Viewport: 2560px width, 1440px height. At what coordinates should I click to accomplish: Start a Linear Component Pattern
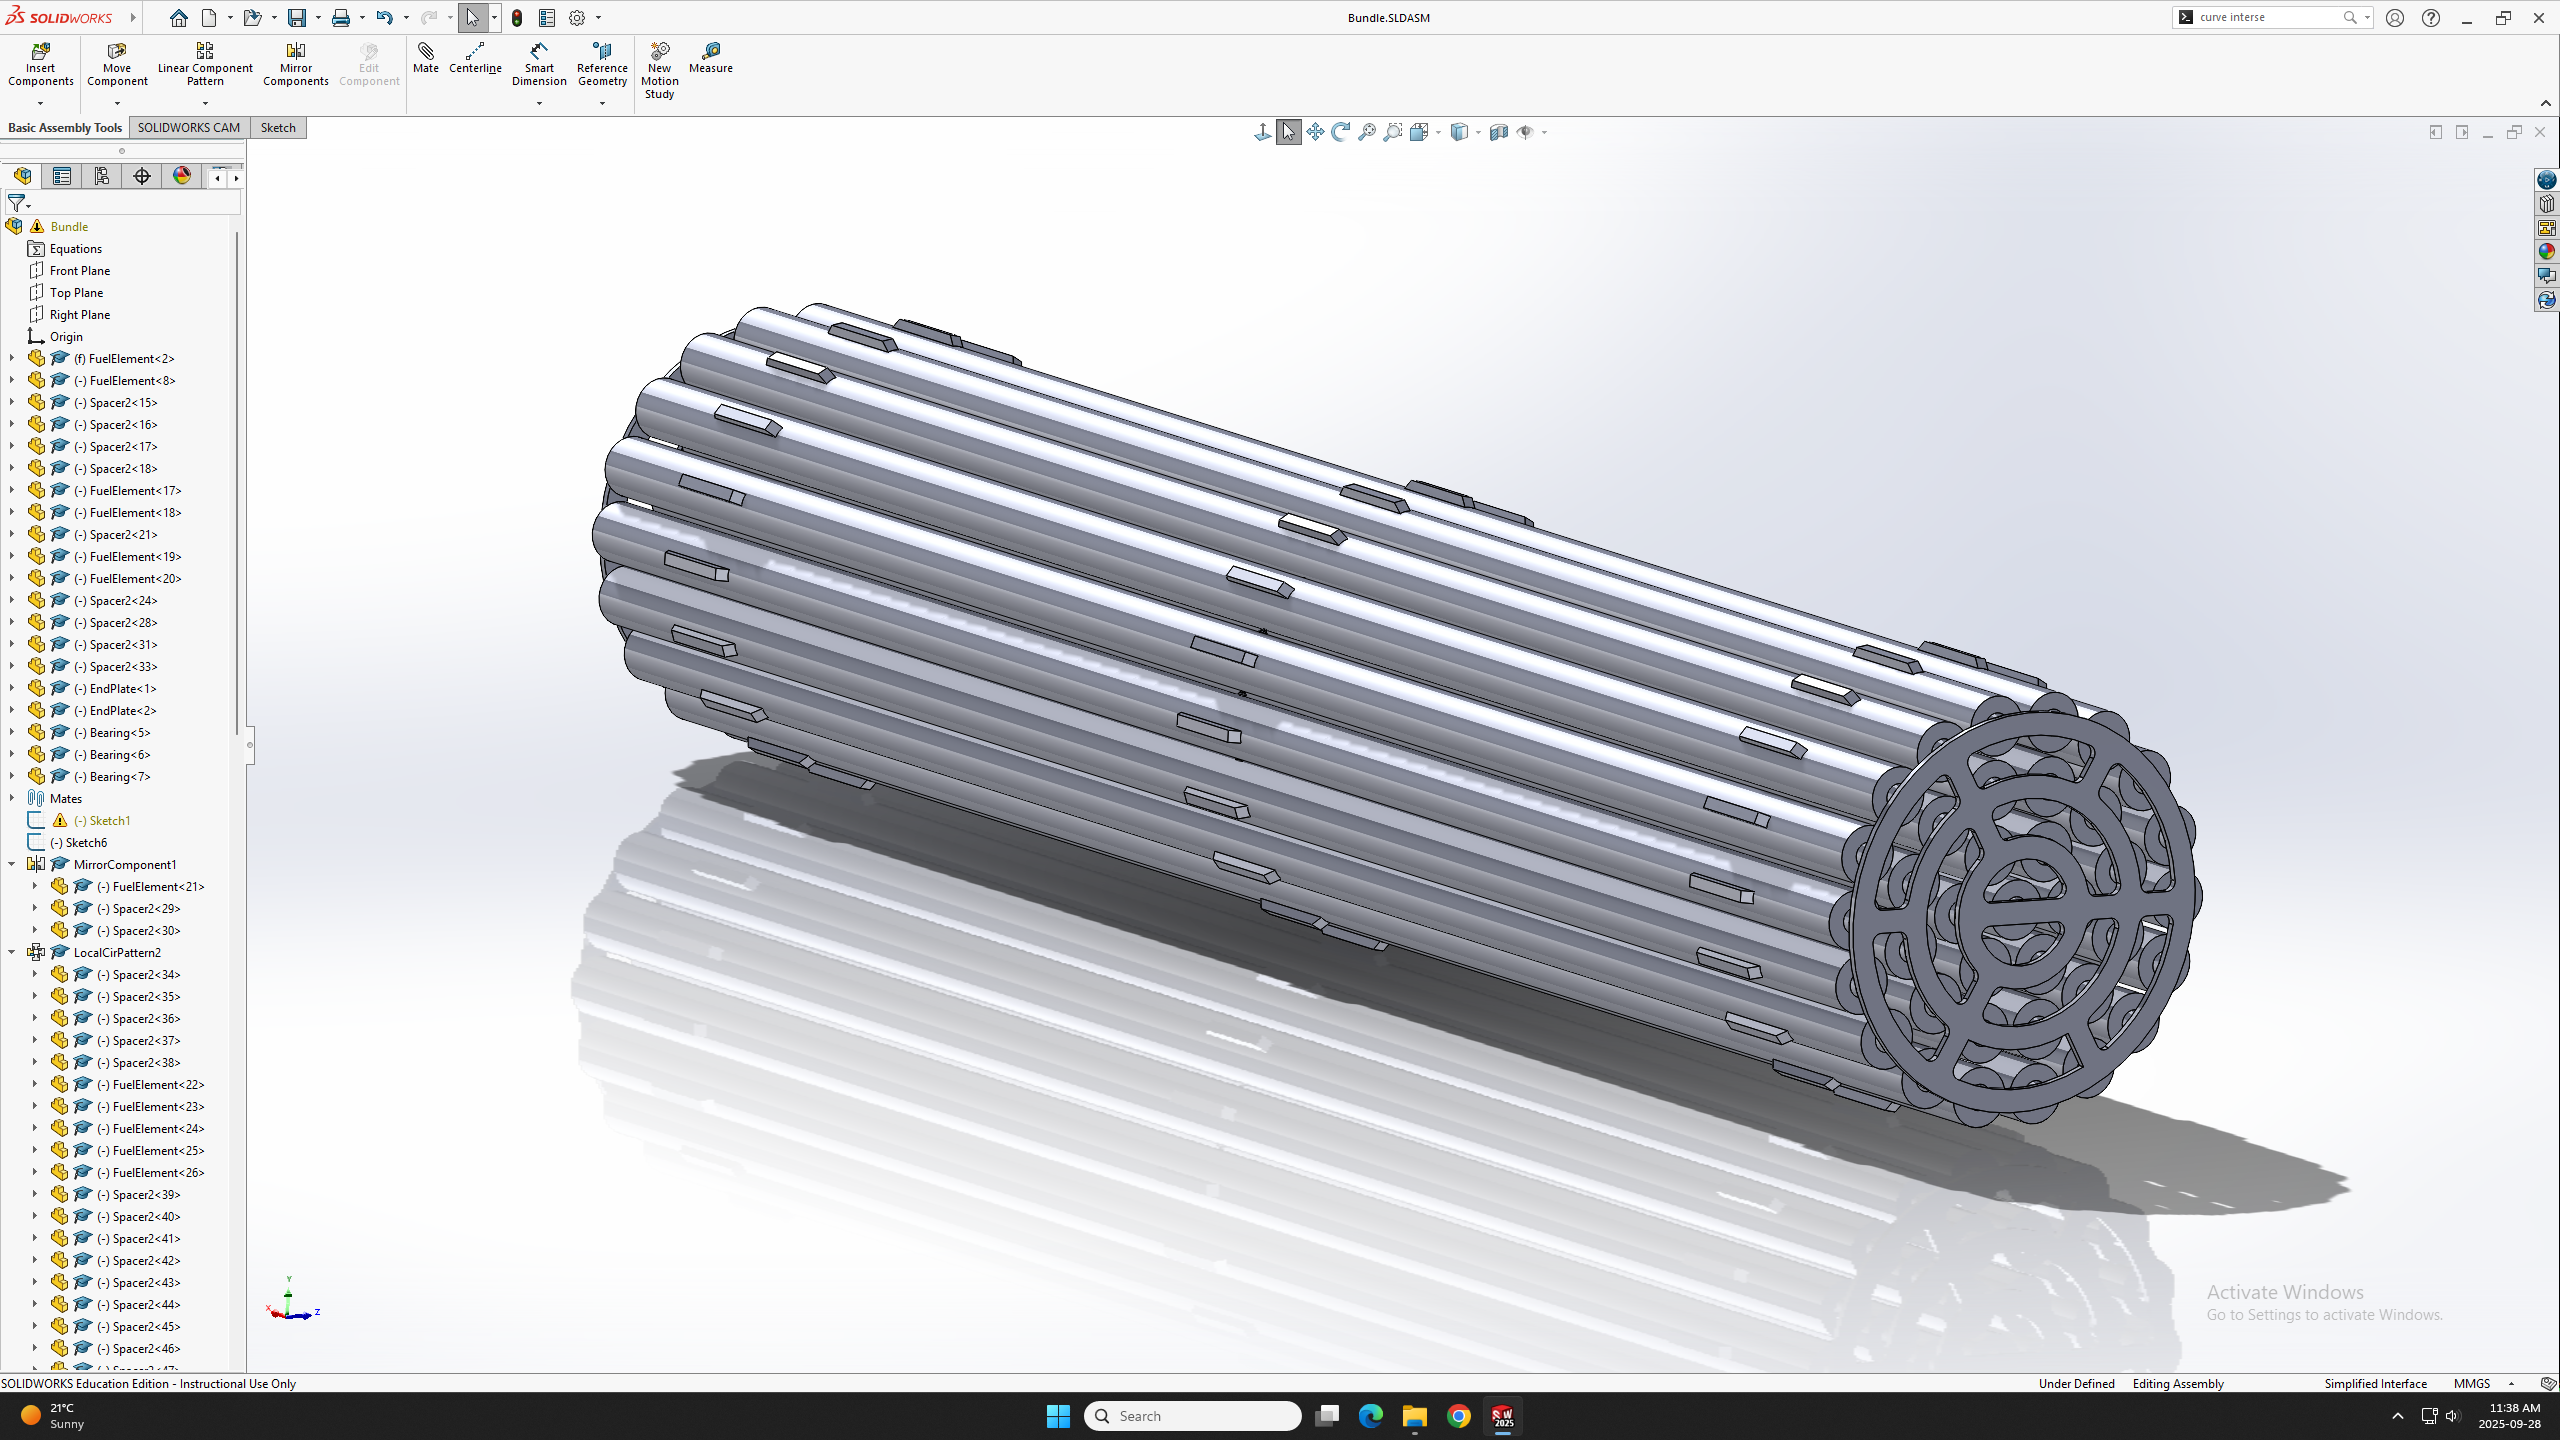205,65
